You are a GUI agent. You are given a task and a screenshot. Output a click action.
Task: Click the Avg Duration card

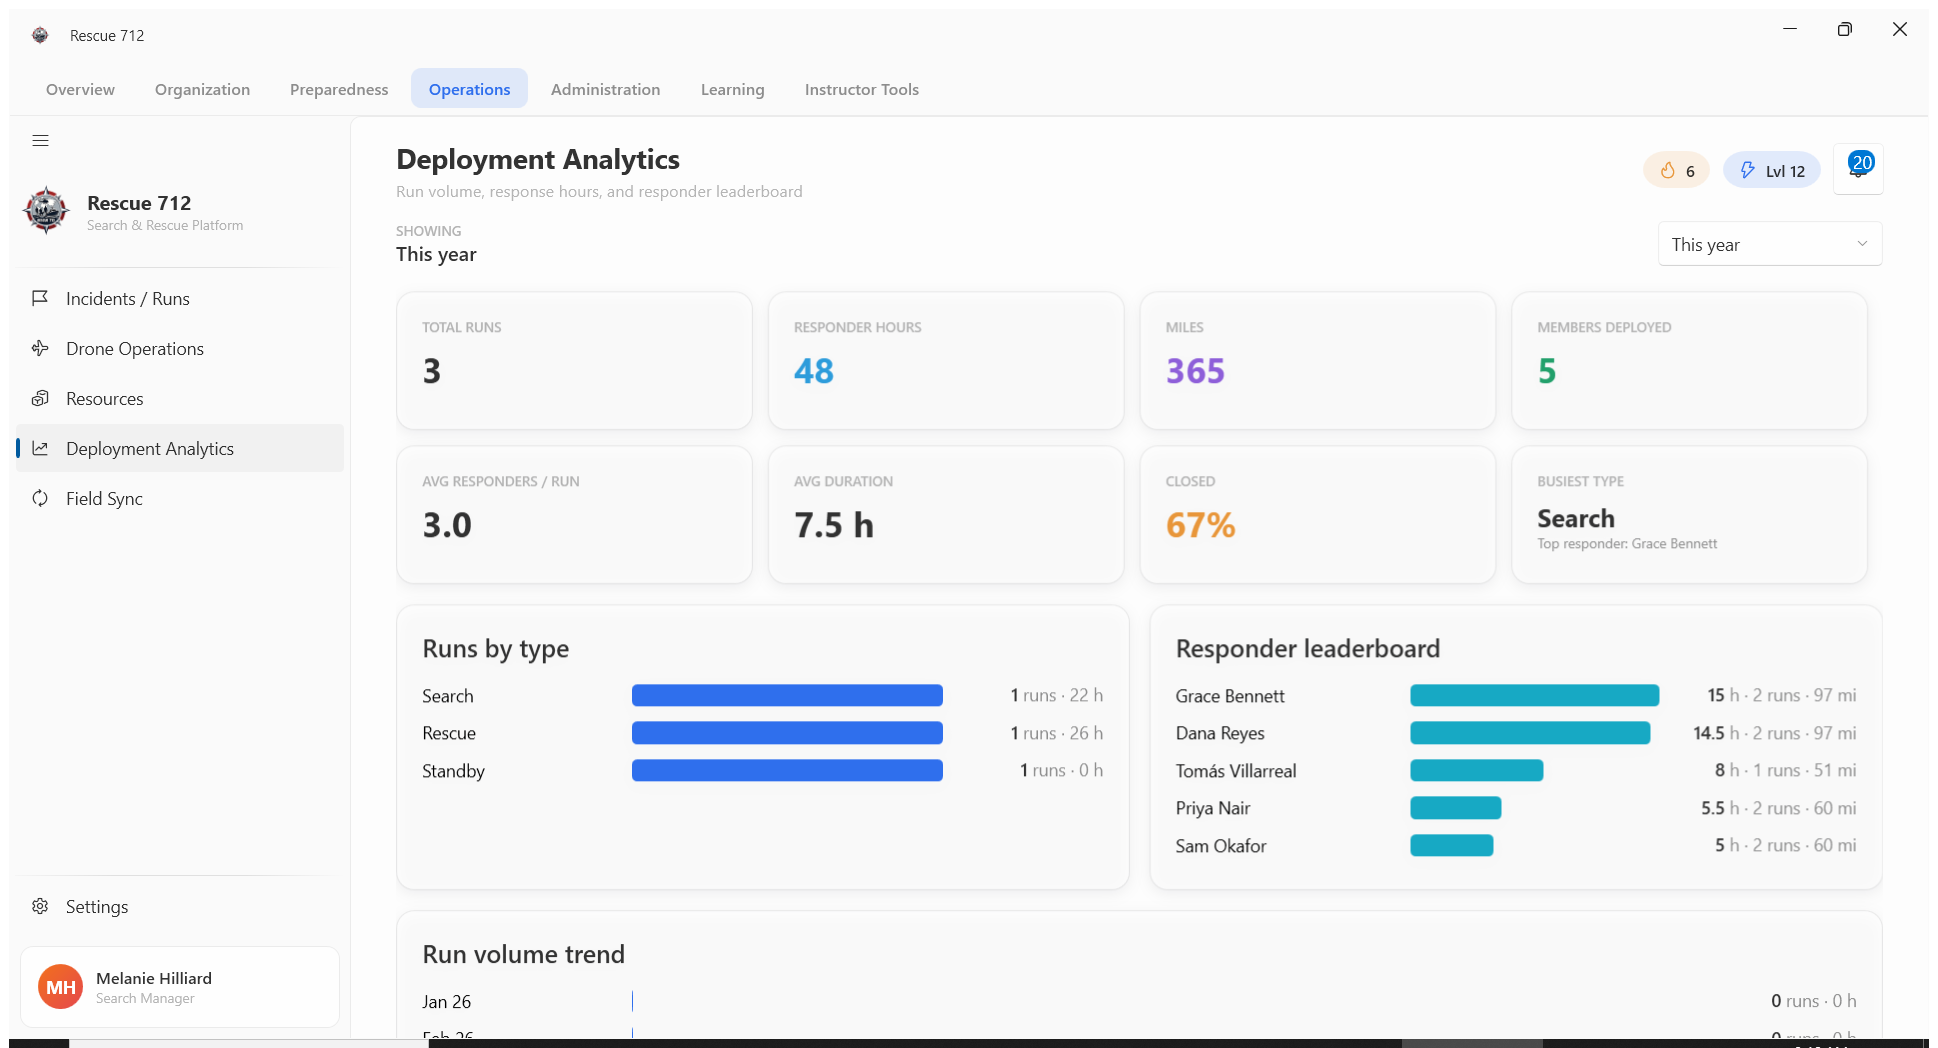coord(946,514)
